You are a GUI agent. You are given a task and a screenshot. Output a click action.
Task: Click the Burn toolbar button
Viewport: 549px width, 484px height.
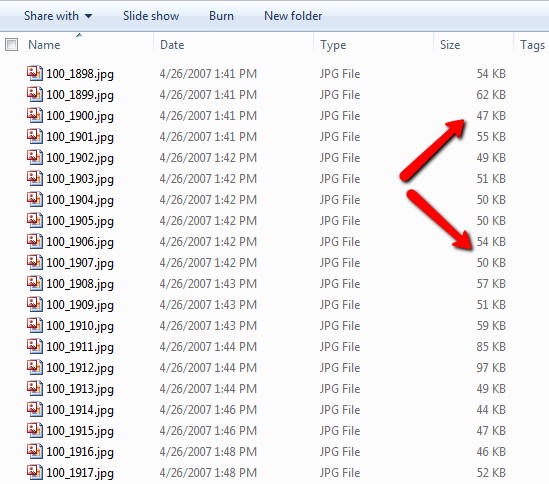221,16
